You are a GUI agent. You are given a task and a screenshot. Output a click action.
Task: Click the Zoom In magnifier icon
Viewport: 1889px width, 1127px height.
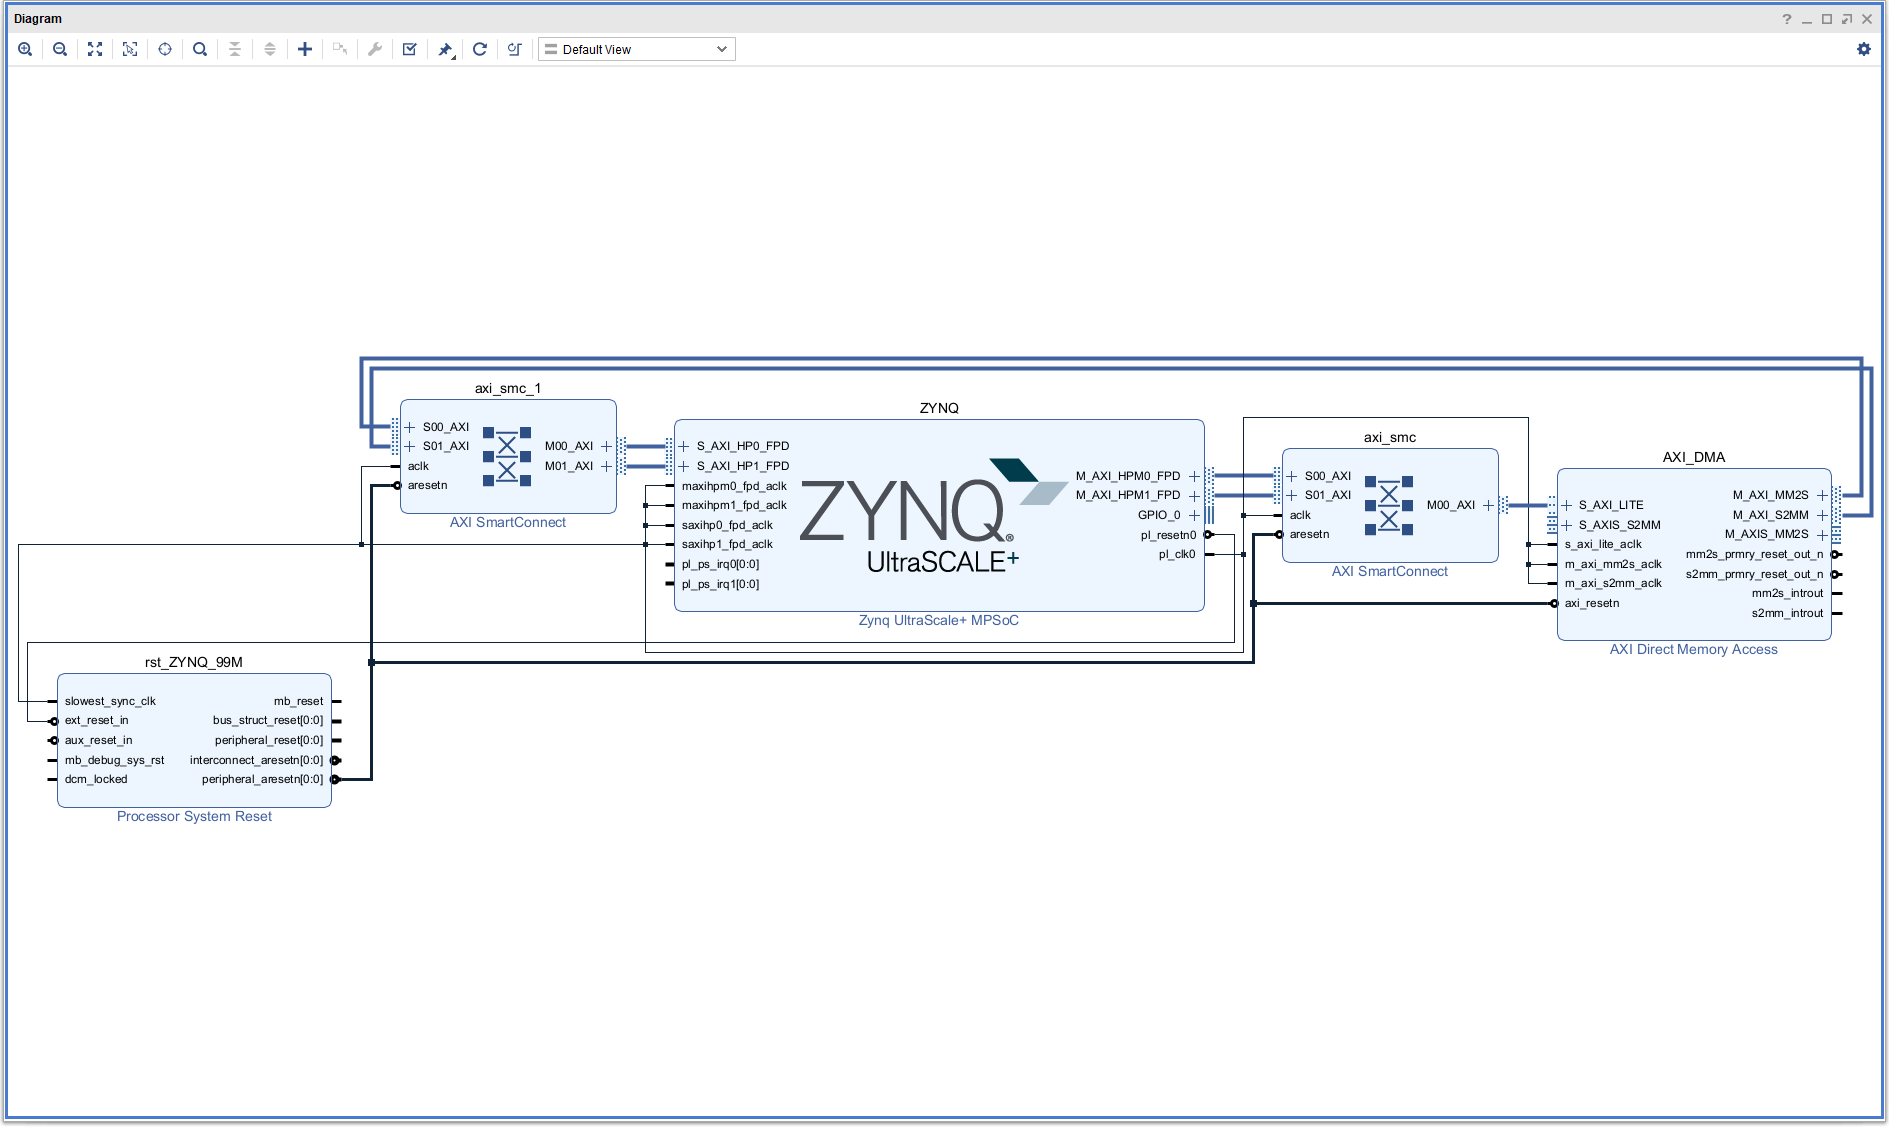click(x=25, y=49)
